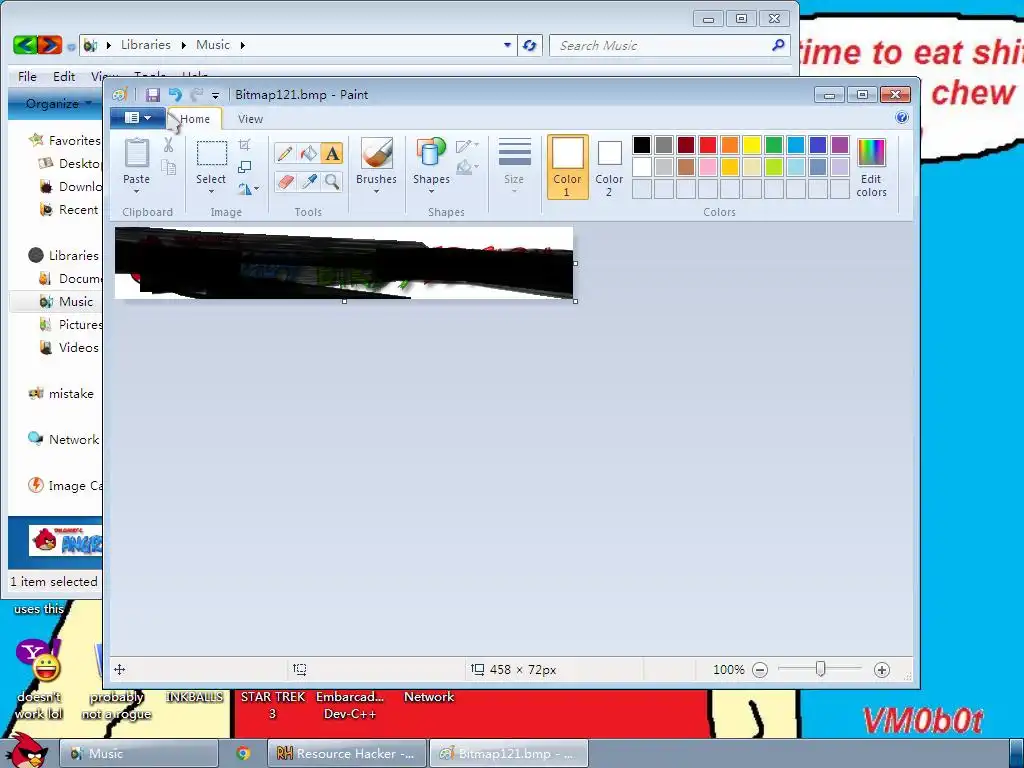Select the Pencil tool in Paint
This screenshot has width=1024, height=768.
285,153
